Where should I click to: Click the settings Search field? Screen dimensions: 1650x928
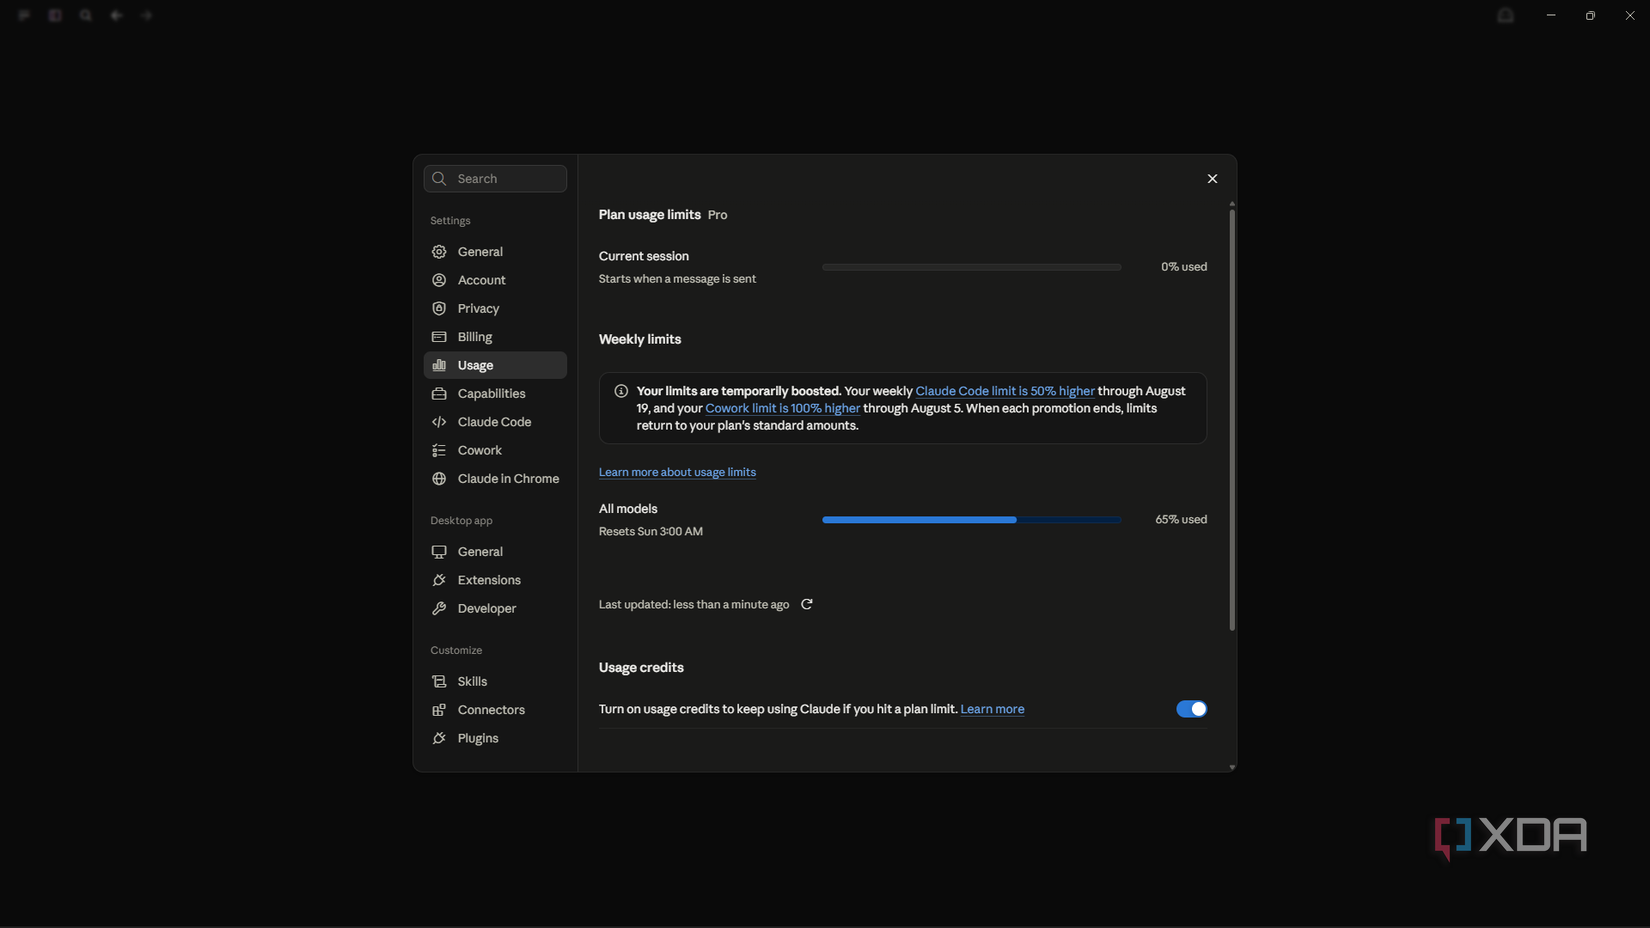pyautogui.click(x=495, y=179)
